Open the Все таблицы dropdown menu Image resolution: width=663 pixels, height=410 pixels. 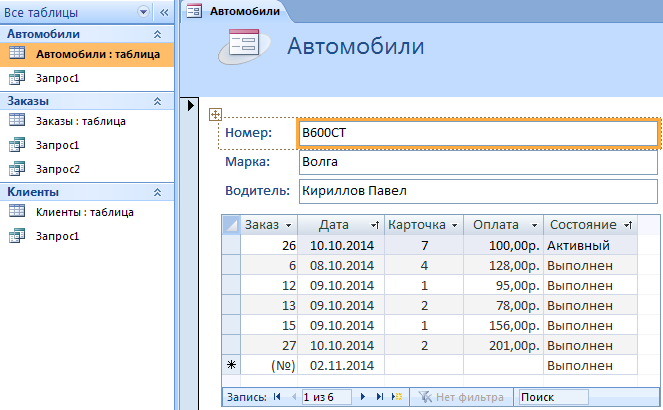coord(144,11)
